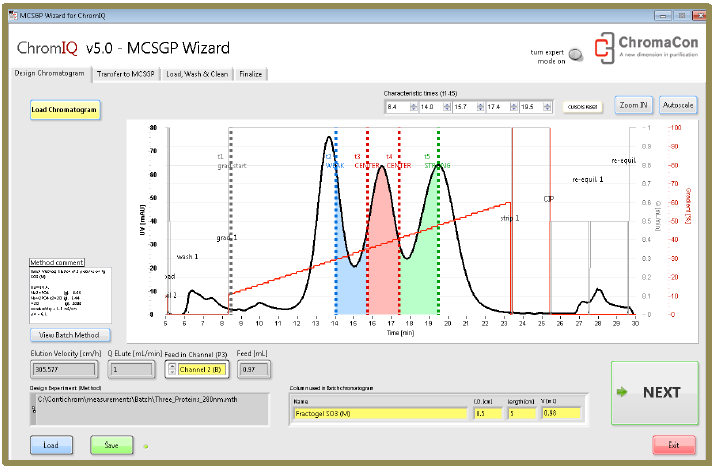Image resolution: width=715 pixels, height=470 pixels.
Task: Click the Autoscale button
Action: (x=677, y=105)
